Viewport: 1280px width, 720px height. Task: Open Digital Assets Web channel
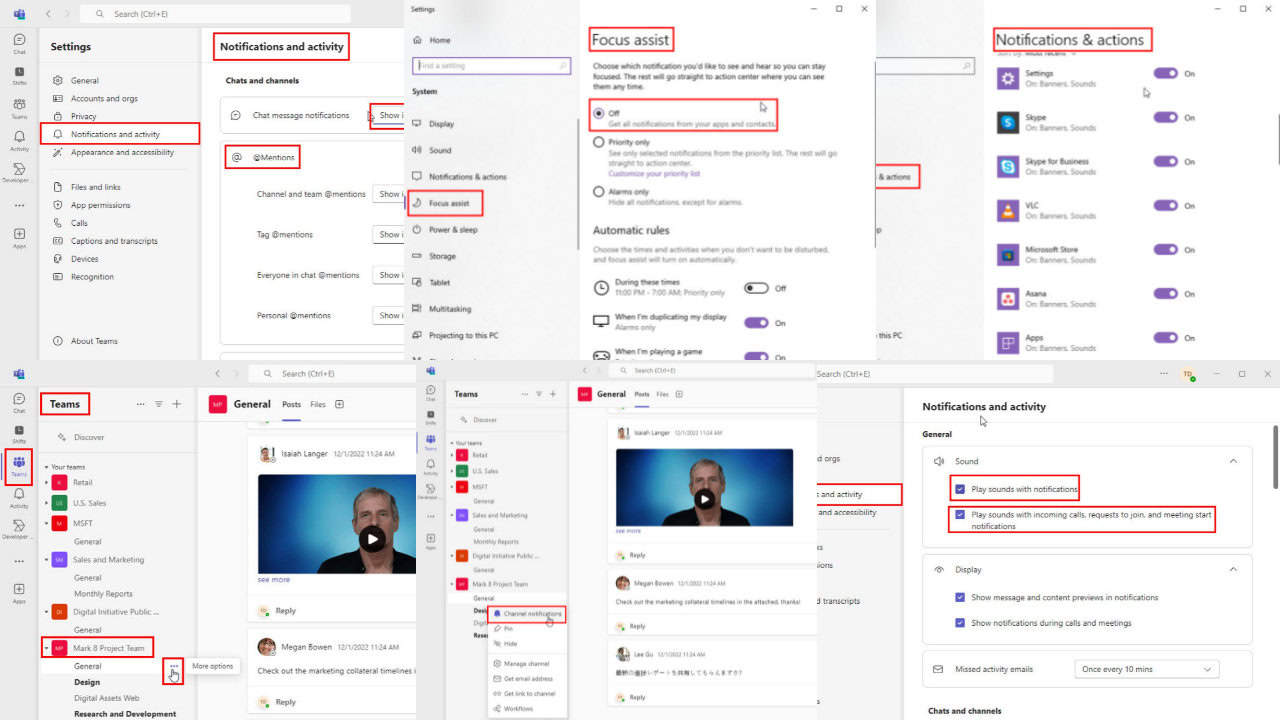(x=106, y=698)
